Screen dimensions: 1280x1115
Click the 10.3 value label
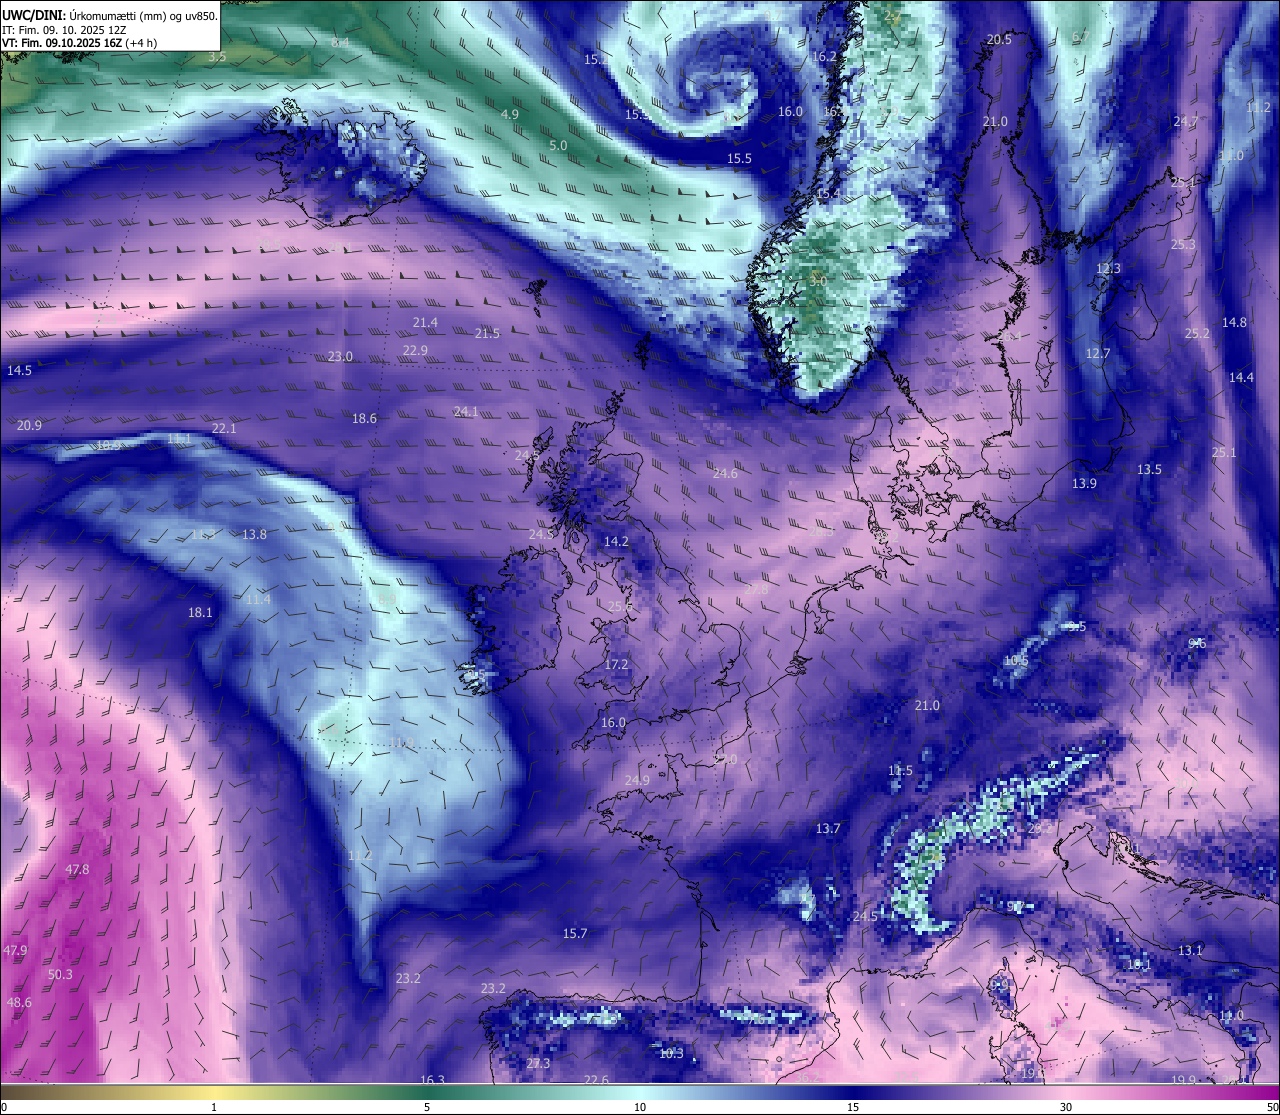click(671, 1053)
